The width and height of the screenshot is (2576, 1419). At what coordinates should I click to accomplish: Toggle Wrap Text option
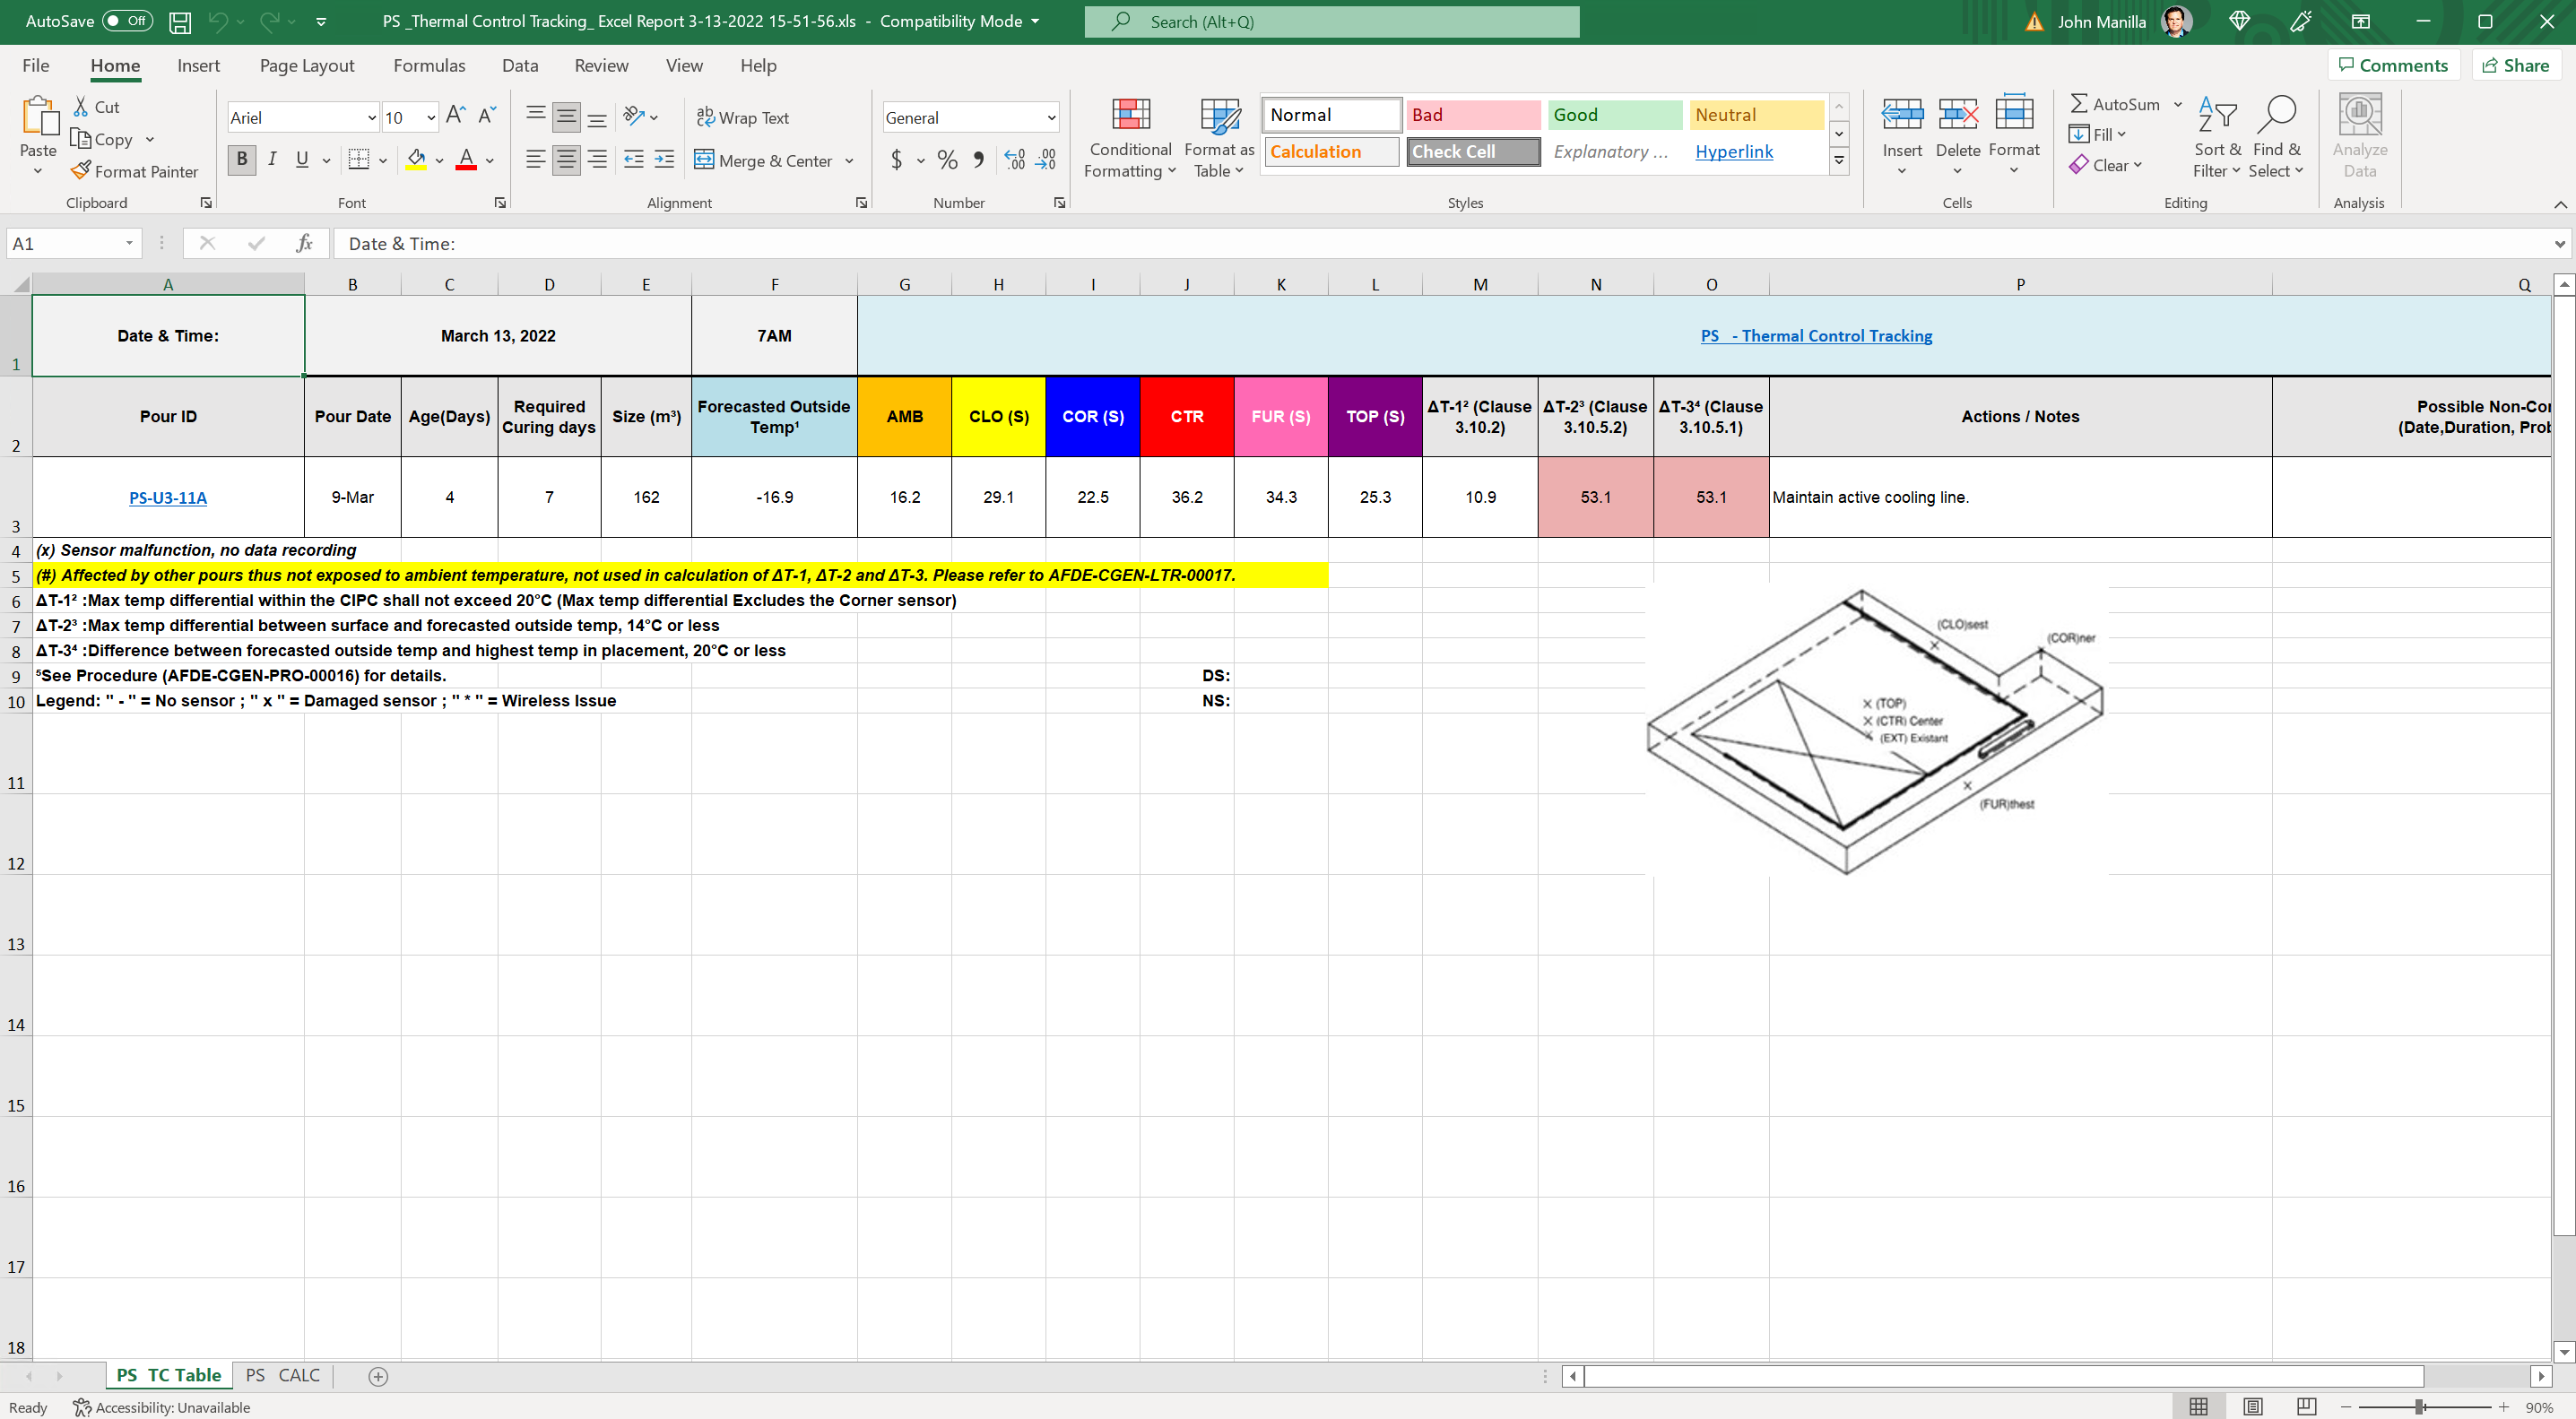pyautogui.click(x=743, y=117)
